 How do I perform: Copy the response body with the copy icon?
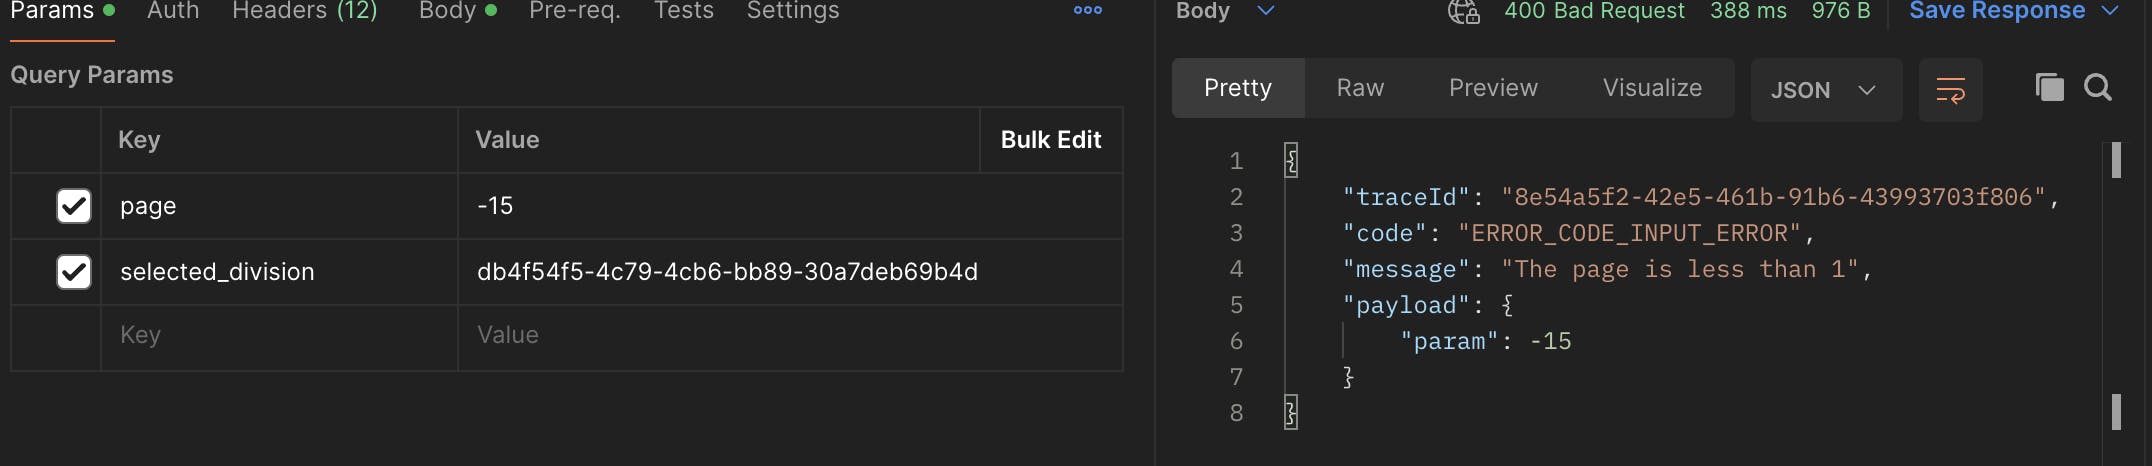pos(2049,88)
